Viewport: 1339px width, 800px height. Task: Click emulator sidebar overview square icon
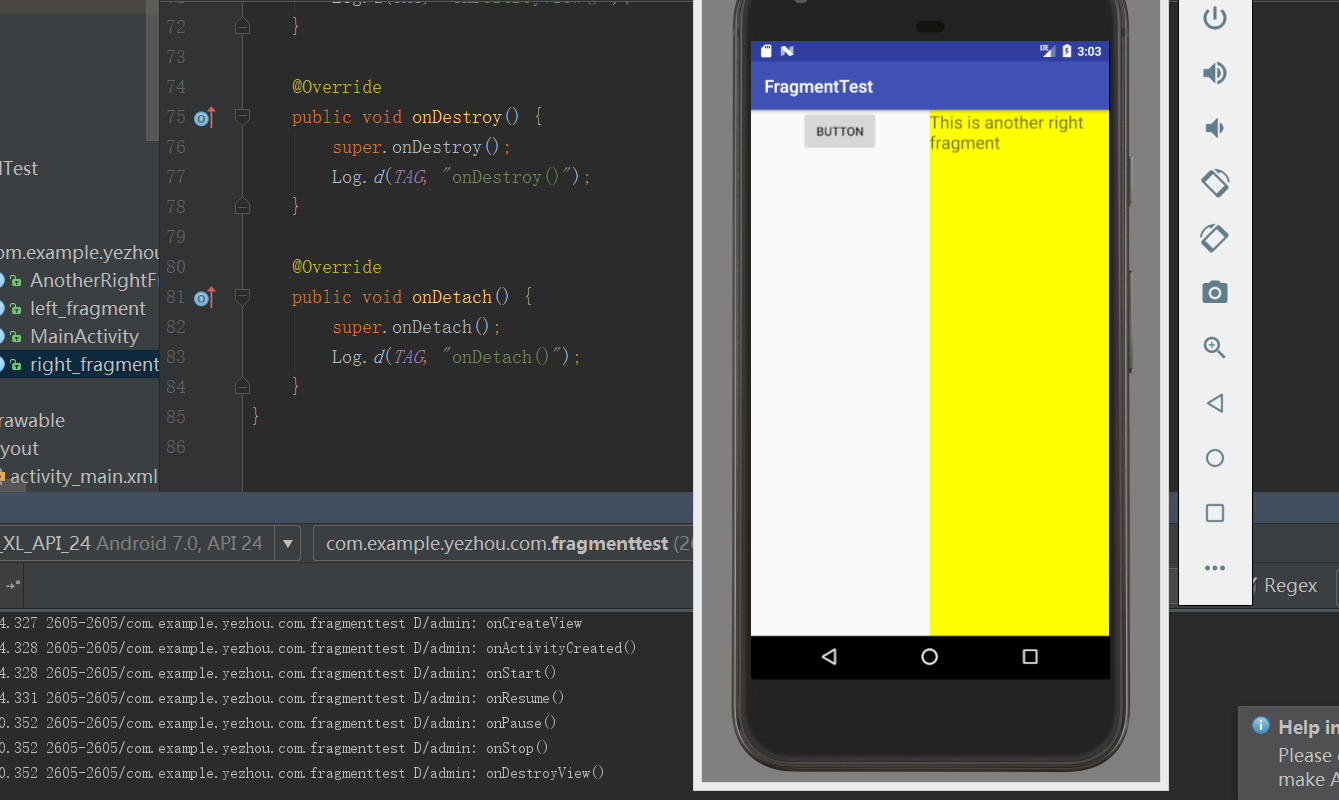pos(1215,513)
